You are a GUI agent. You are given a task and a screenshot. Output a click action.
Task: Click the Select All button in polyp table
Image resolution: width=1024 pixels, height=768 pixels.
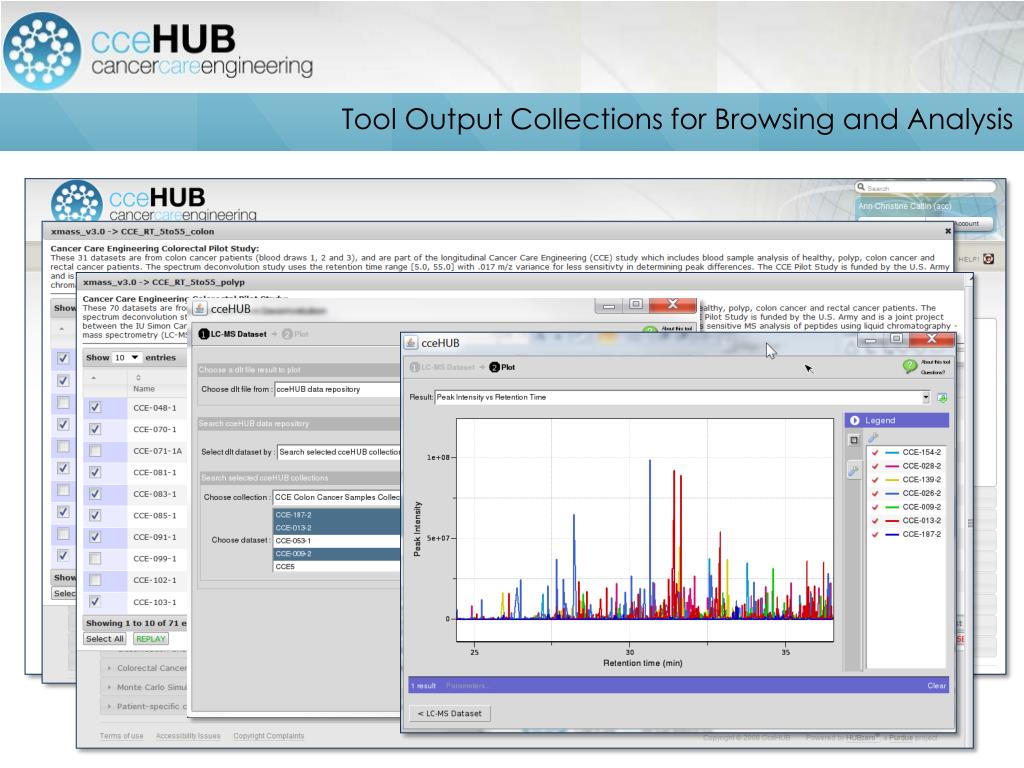pyautogui.click(x=104, y=639)
